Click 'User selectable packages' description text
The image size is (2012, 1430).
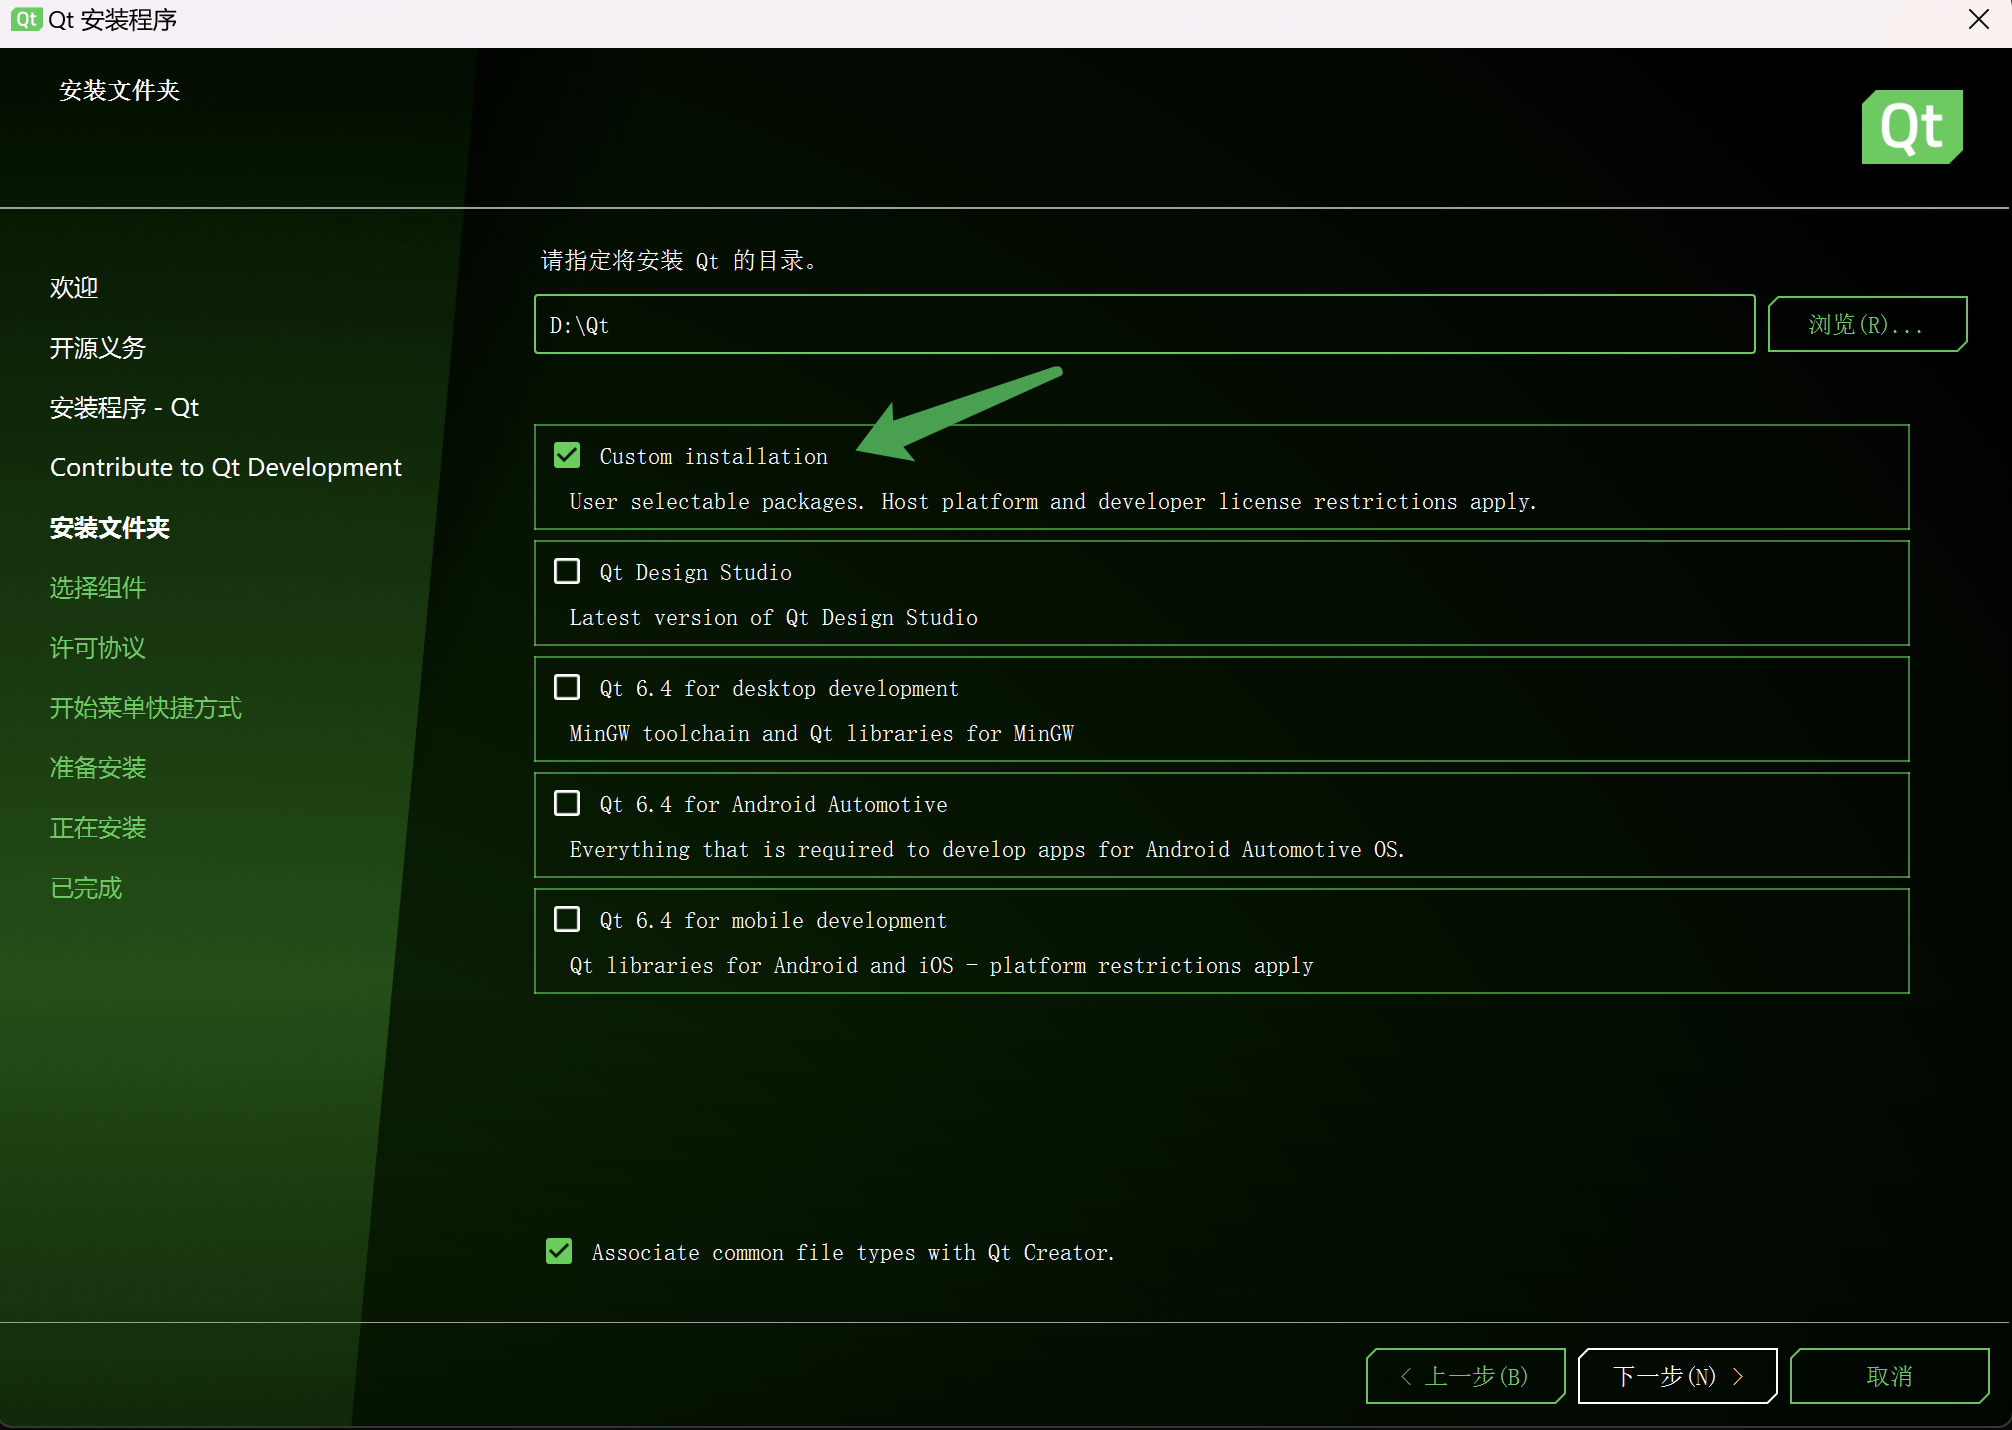click(1053, 502)
